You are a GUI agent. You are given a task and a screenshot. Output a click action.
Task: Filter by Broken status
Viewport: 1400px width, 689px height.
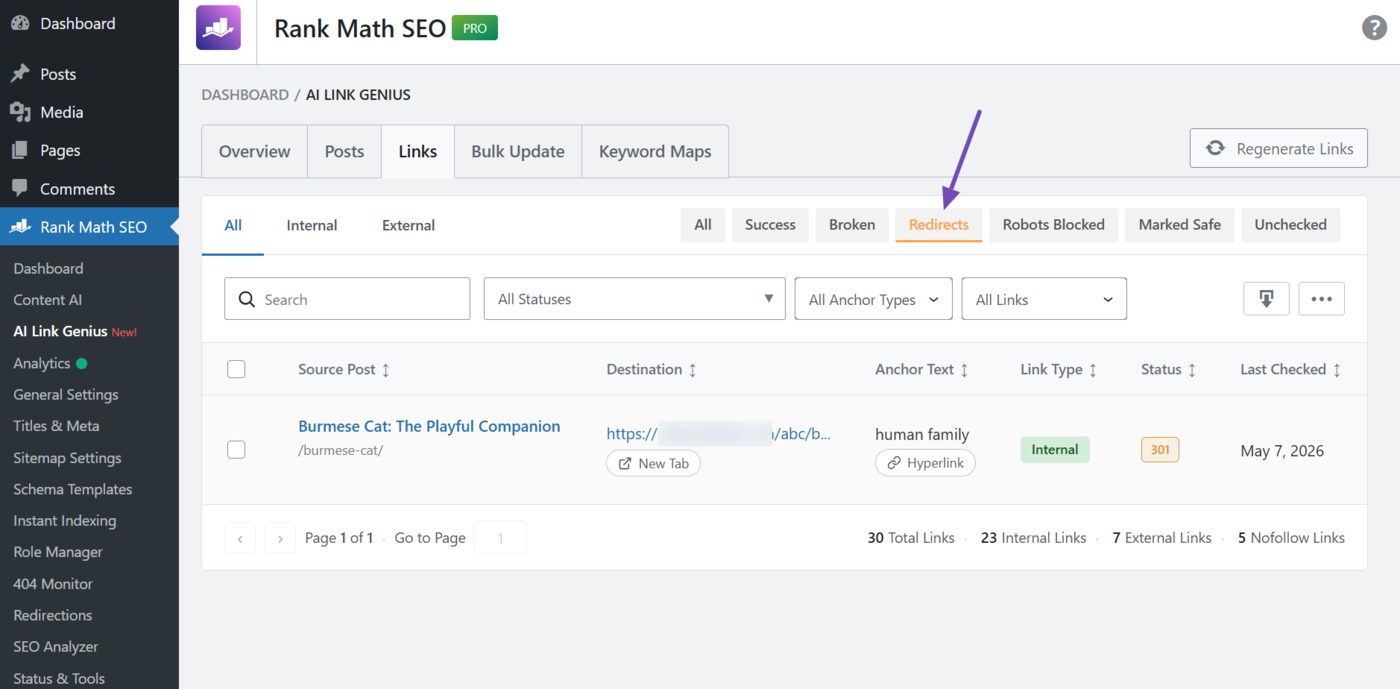(852, 225)
